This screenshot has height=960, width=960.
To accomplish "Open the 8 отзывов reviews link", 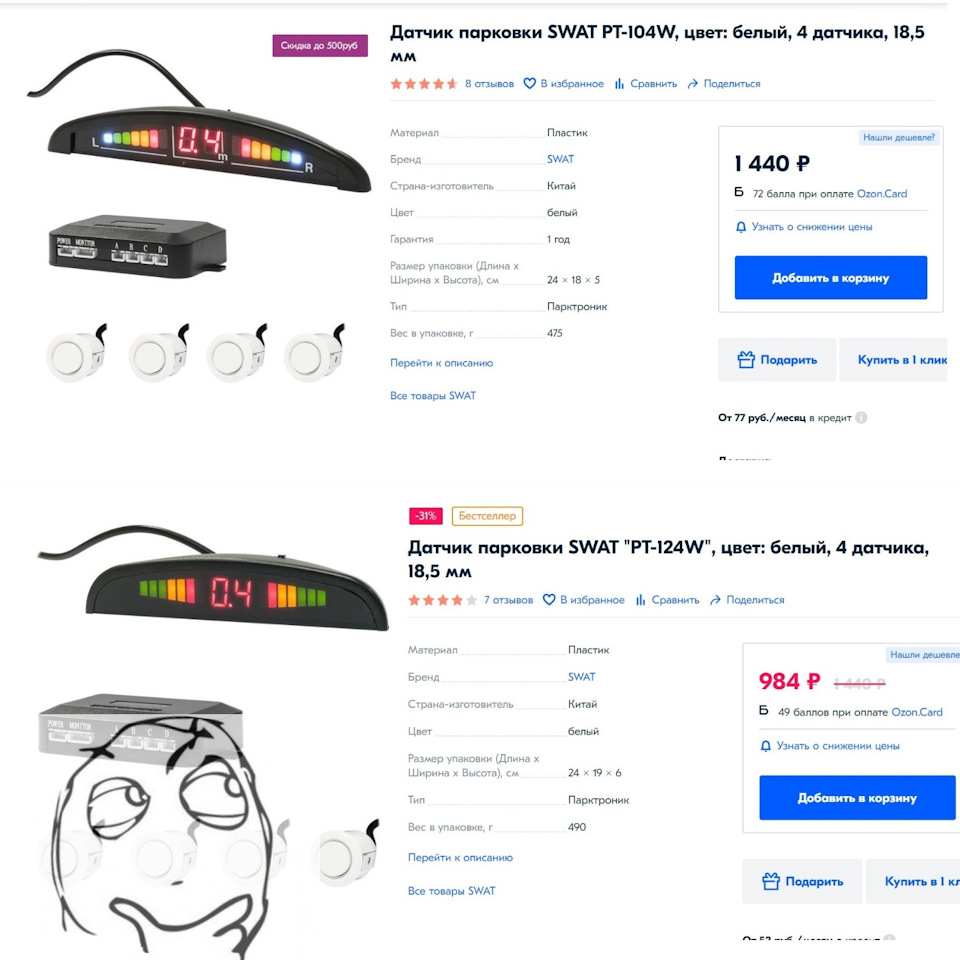I will tap(489, 84).
